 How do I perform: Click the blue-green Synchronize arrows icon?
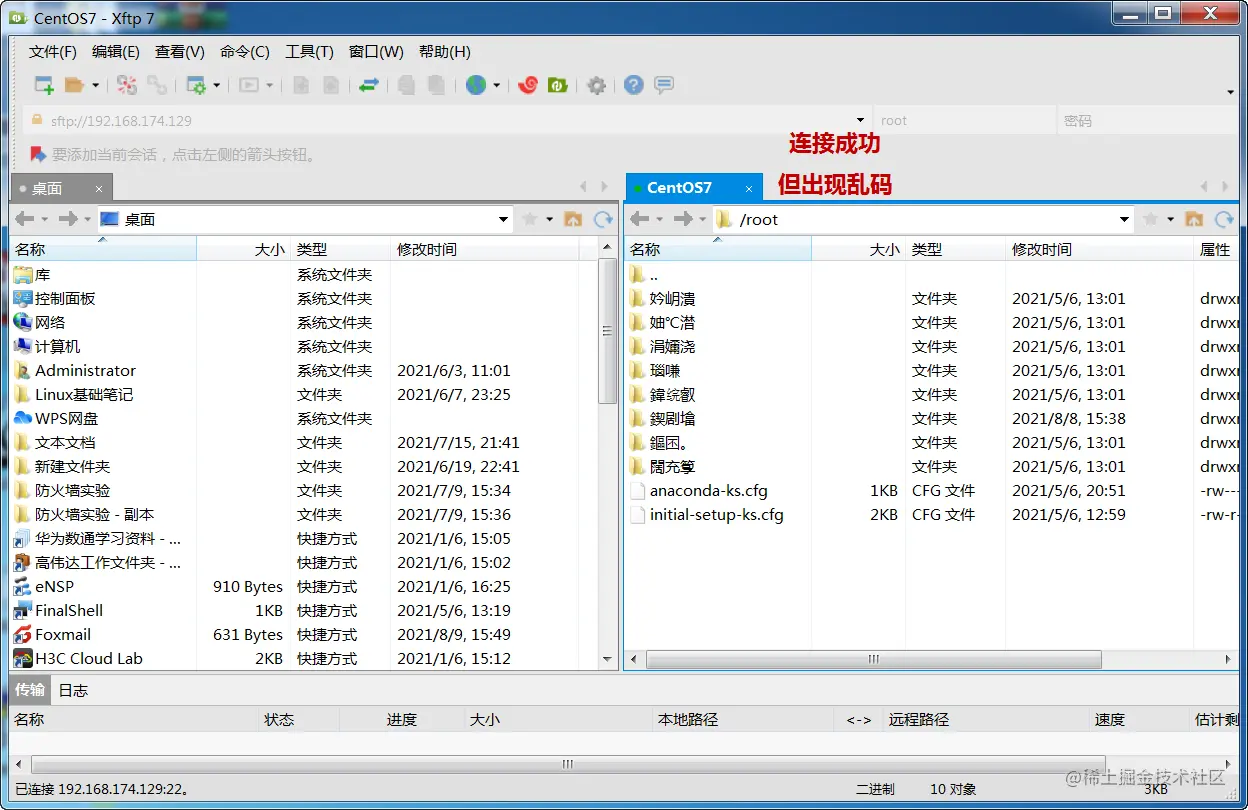click(369, 85)
